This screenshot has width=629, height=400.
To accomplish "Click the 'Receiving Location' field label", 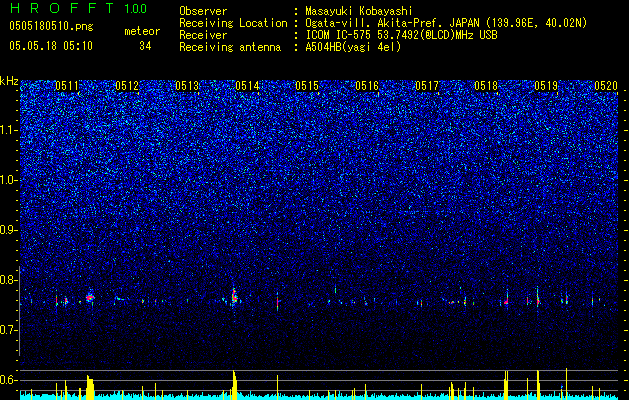I will (233, 23).
